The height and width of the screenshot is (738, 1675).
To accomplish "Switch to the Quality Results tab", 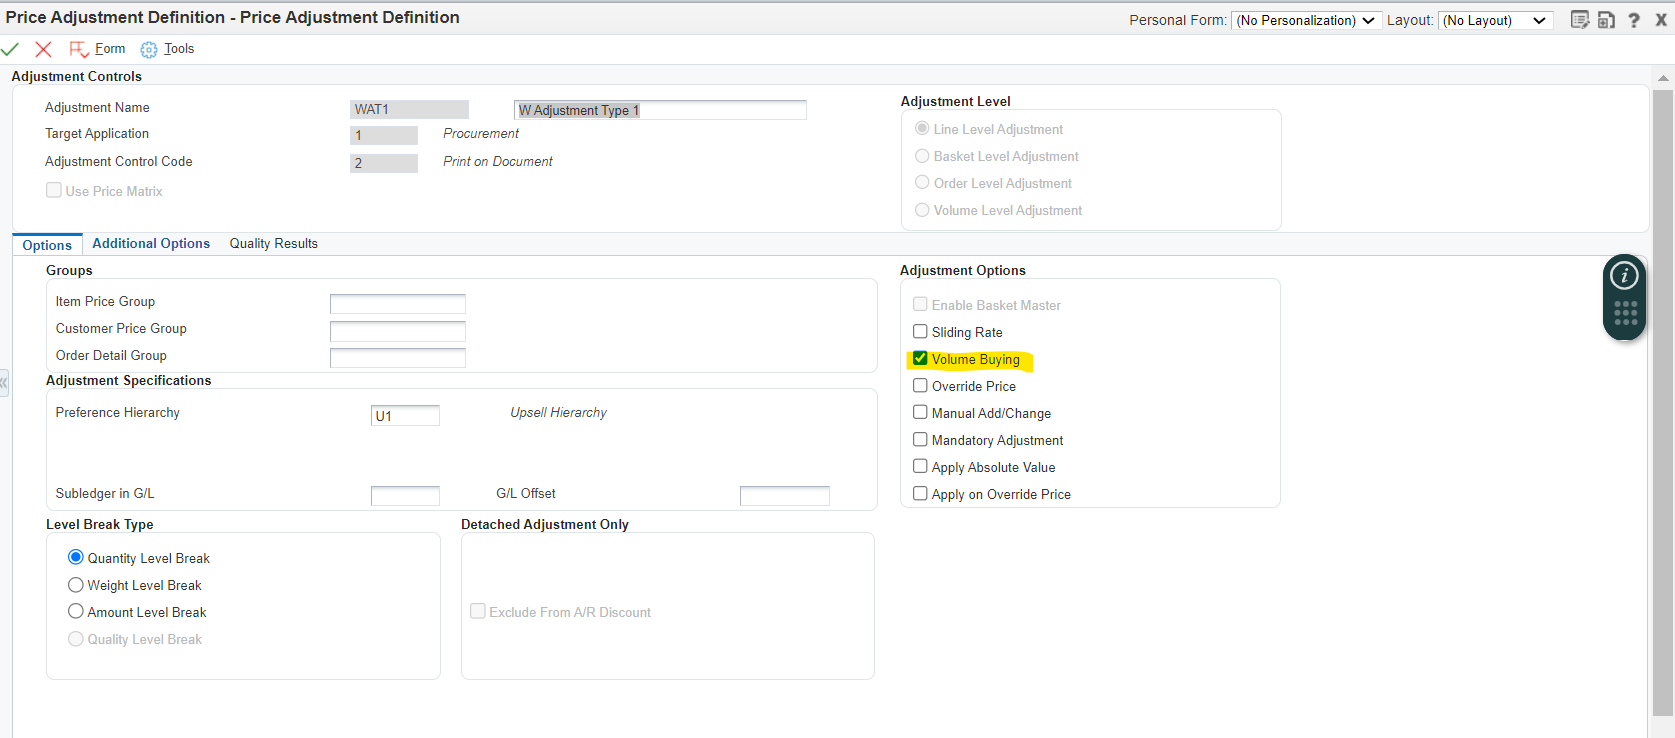I will [274, 243].
